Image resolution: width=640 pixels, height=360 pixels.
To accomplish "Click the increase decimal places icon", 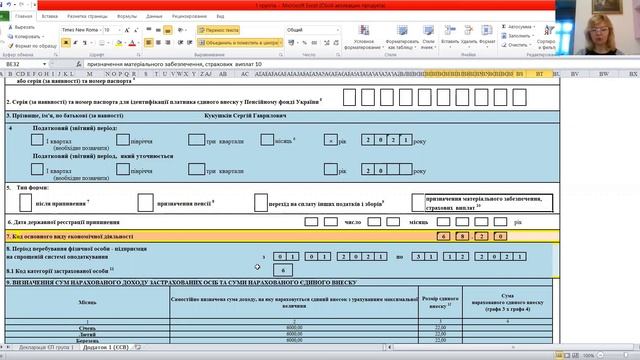I will 327,42.
